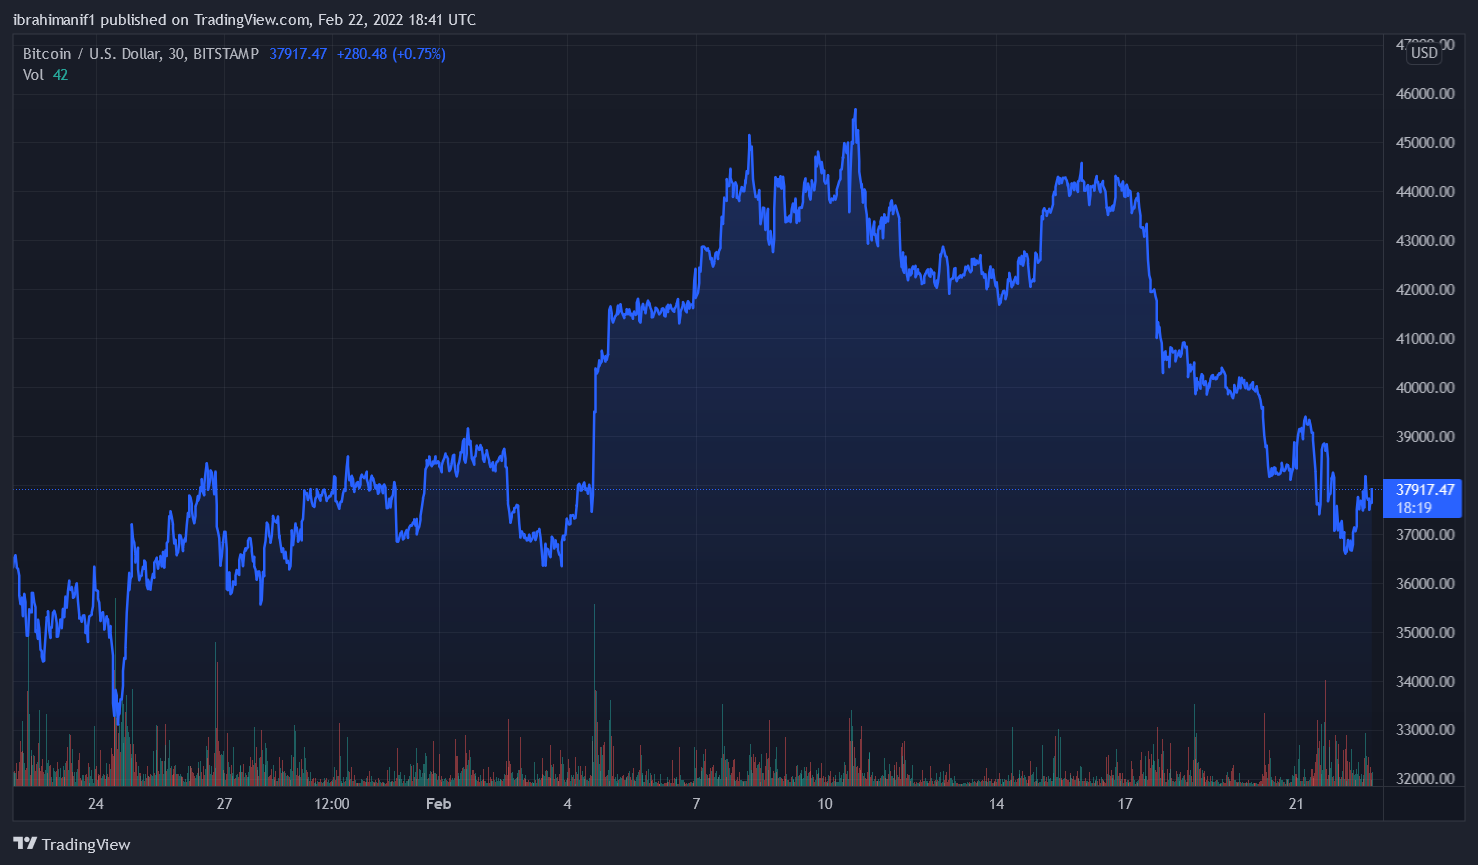Click the 10 date on time axis
Screen dimensions: 1478x865
(825, 804)
